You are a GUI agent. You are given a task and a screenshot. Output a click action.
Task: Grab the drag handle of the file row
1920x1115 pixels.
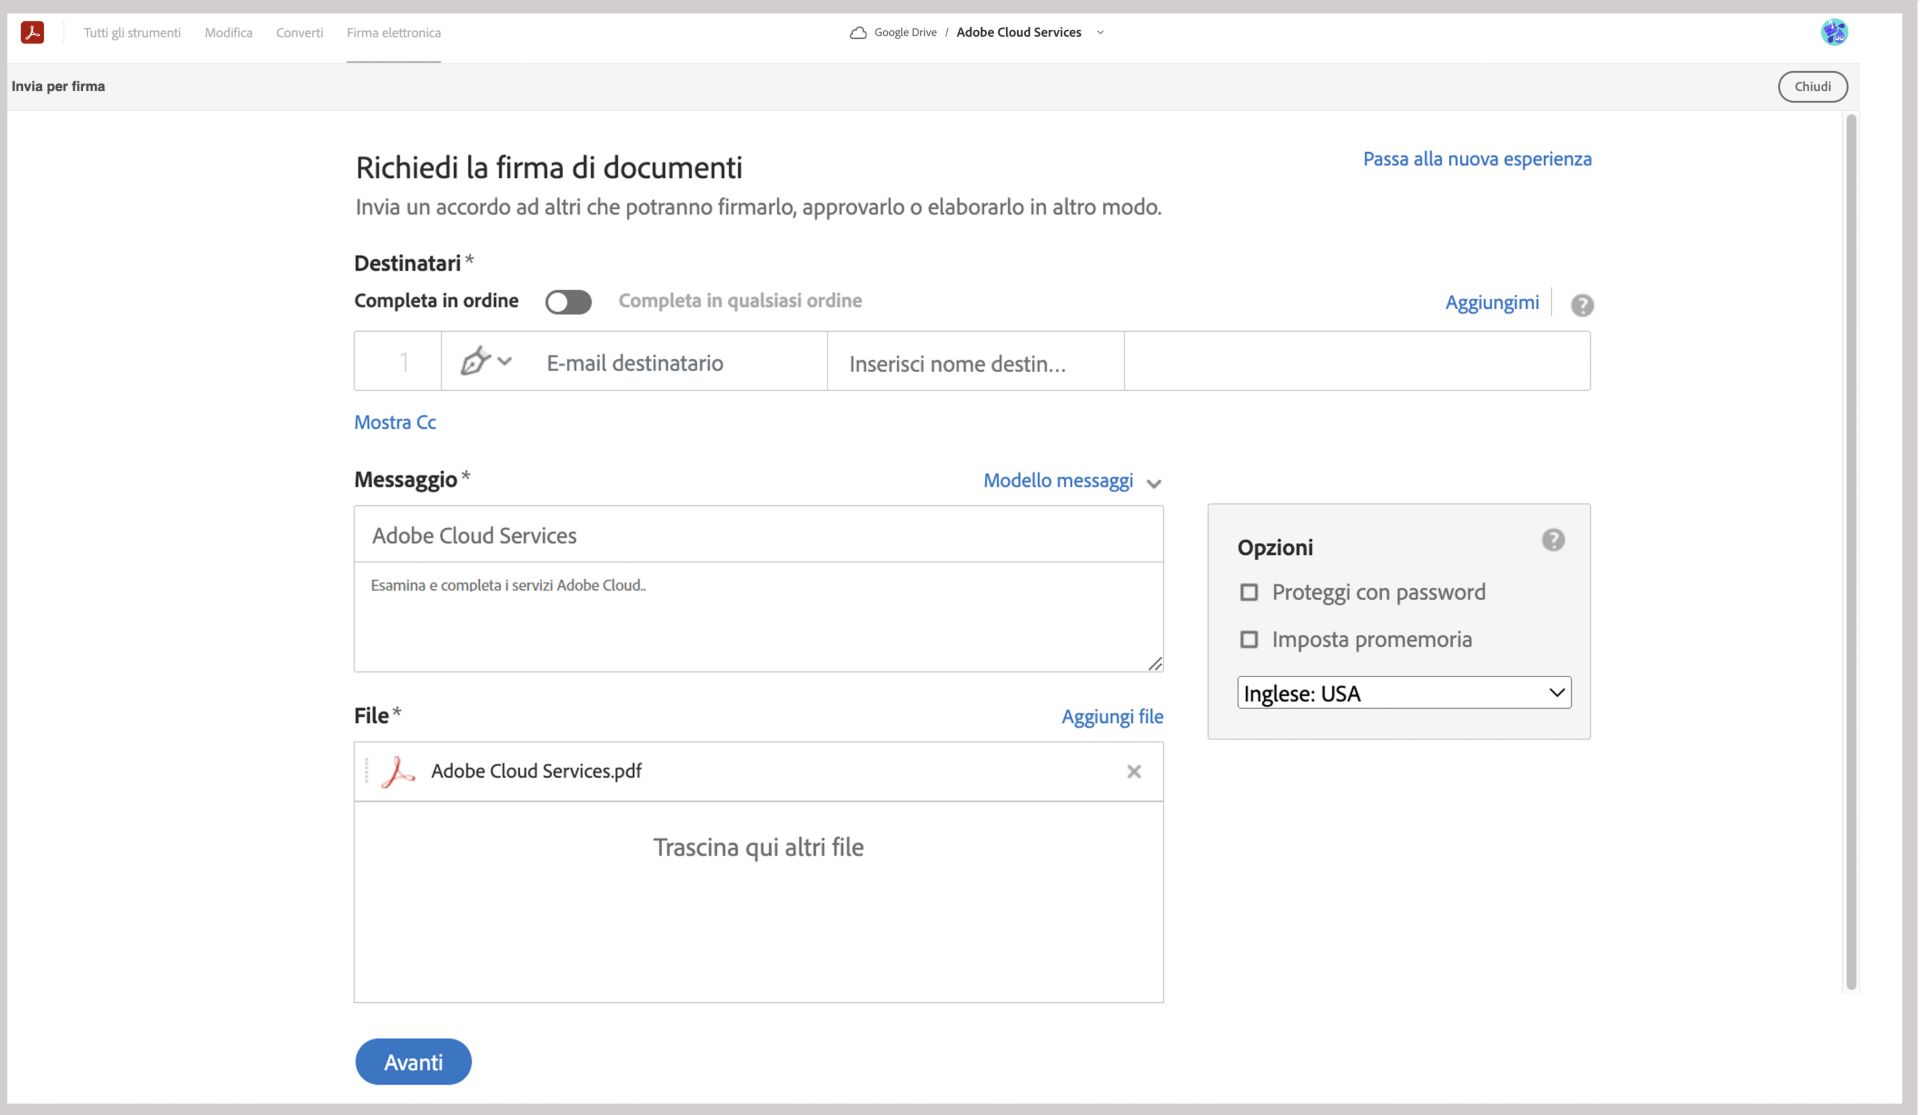coord(366,771)
